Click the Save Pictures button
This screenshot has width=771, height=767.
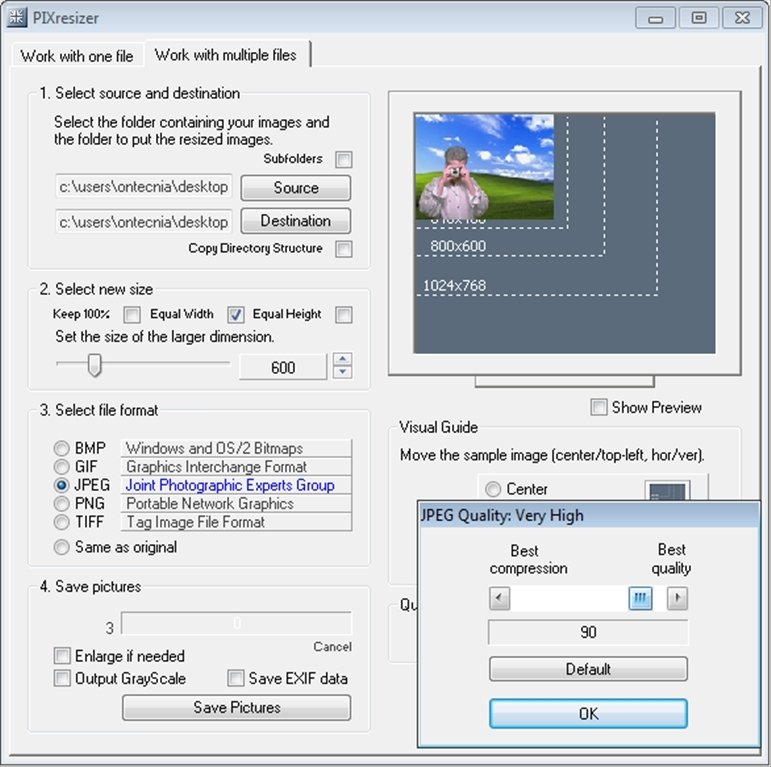coord(237,707)
